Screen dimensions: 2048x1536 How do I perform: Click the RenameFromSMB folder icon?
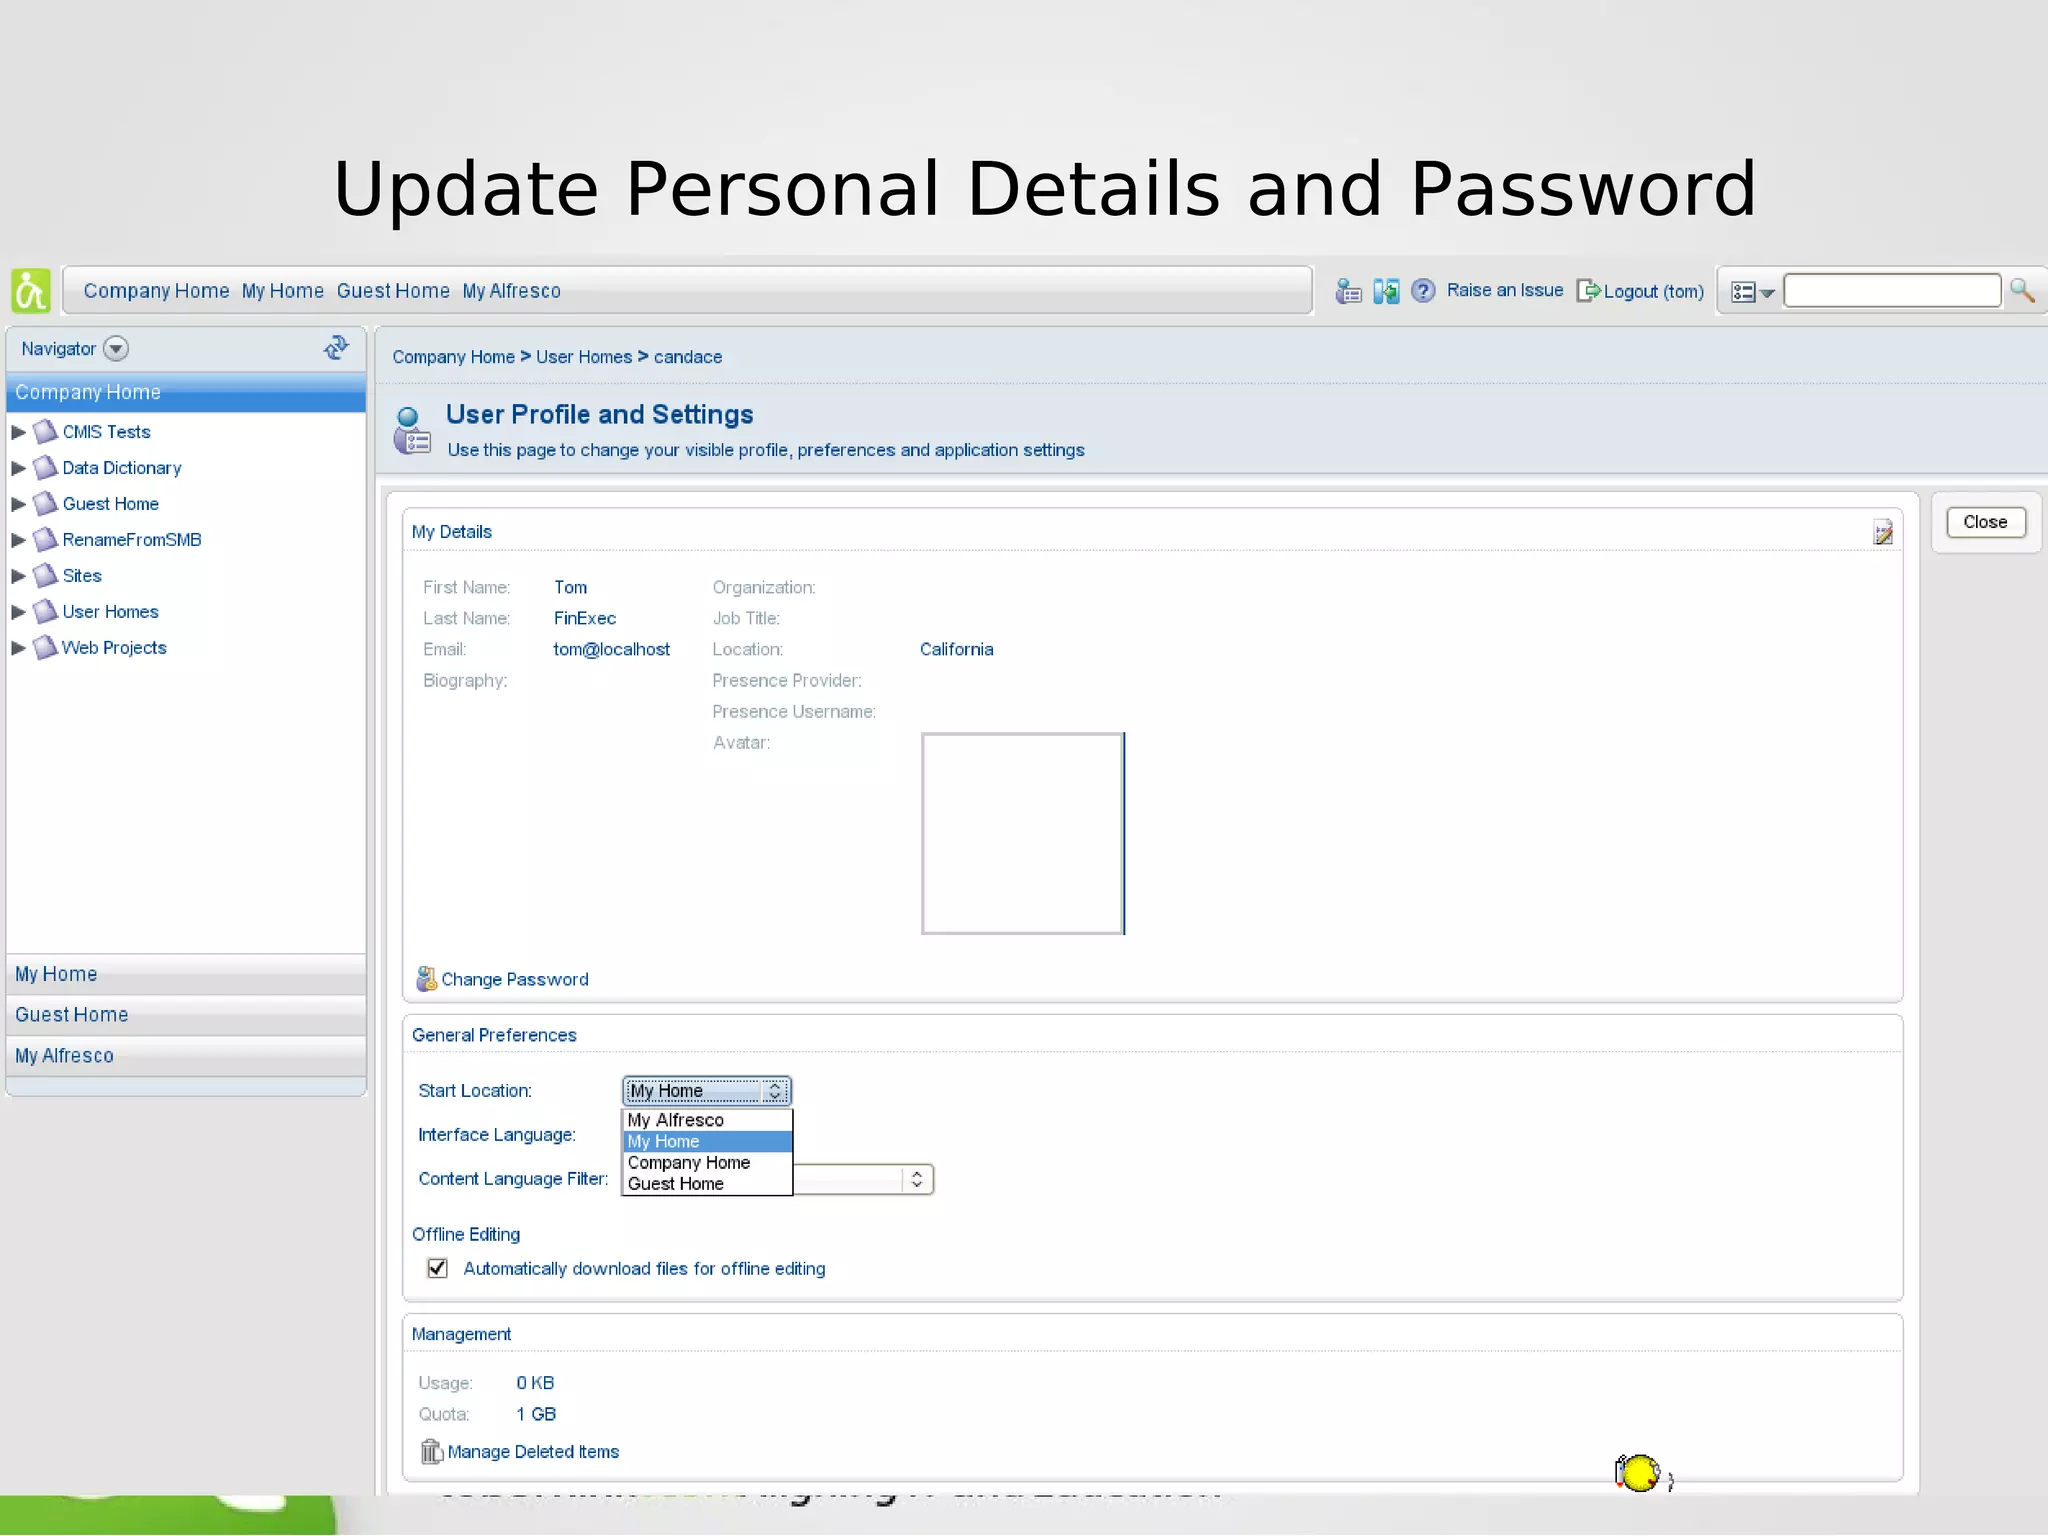point(45,540)
